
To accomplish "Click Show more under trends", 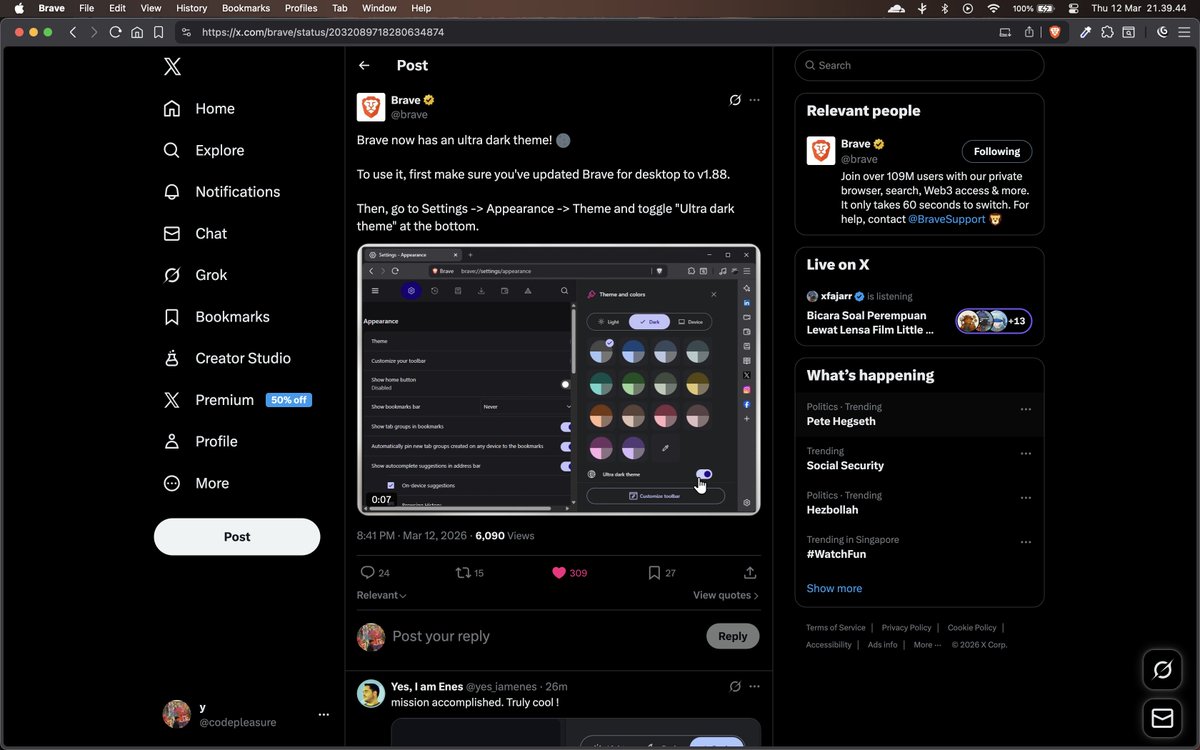I will click(834, 588).
